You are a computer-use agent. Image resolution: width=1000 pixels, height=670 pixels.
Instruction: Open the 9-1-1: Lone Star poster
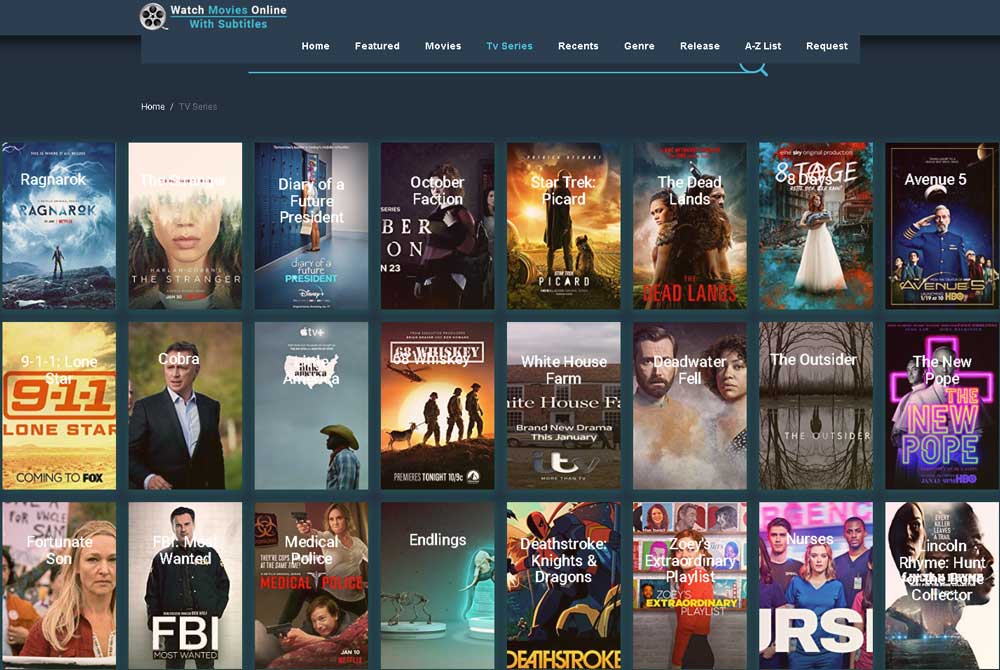(x=59, y=405)
